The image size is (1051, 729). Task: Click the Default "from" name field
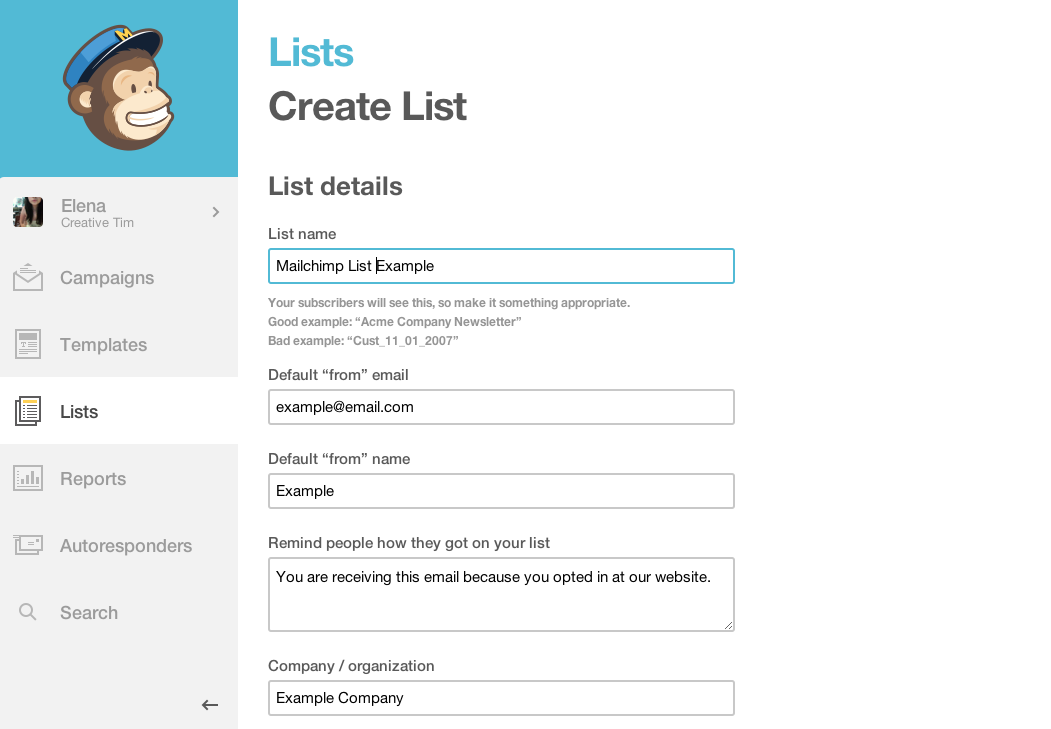click(501, 491)
